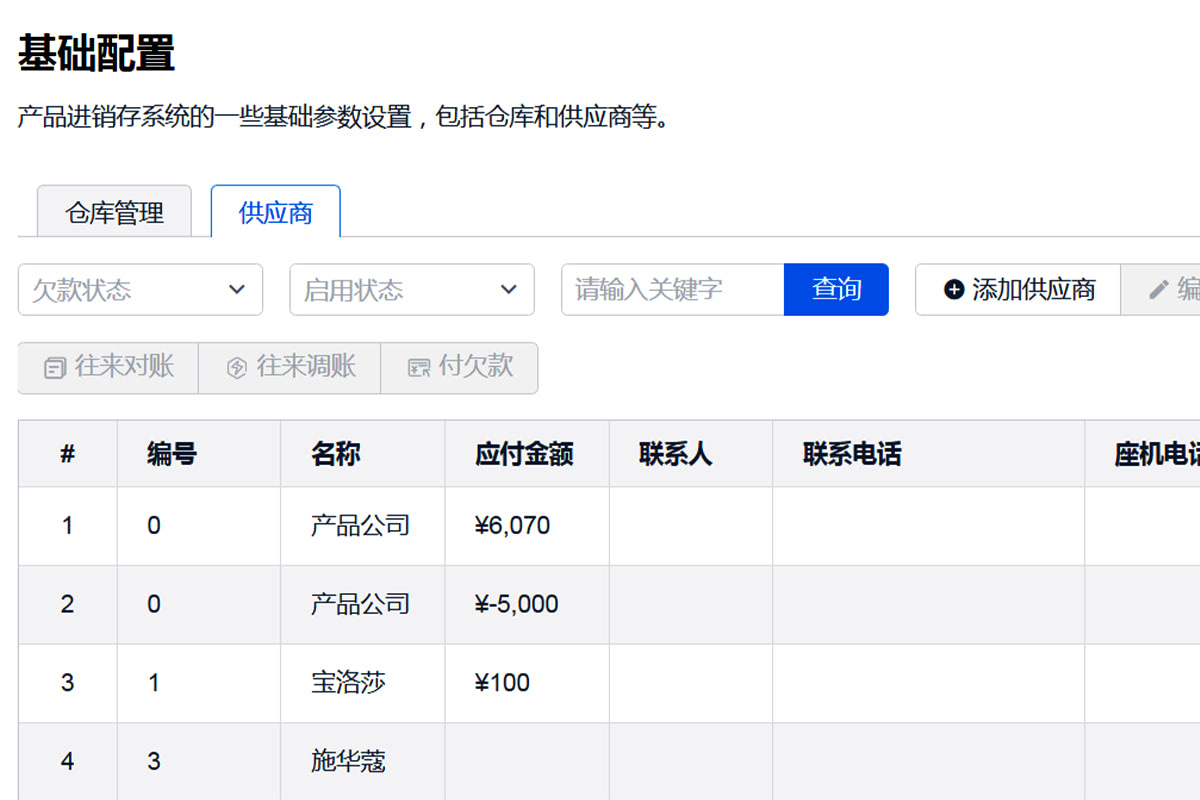Expand the 启用状态 filter dropdown
Screen dimensions: 1200x800
tap(412, 289)
